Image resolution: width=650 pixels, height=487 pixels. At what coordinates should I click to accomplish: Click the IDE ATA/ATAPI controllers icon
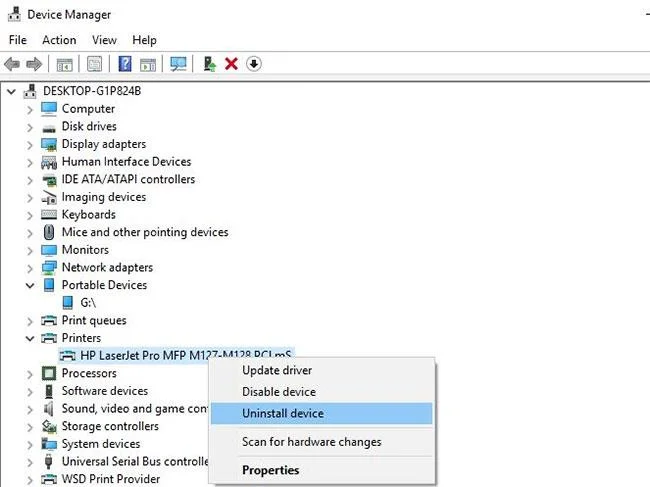(x=49, y=180)
